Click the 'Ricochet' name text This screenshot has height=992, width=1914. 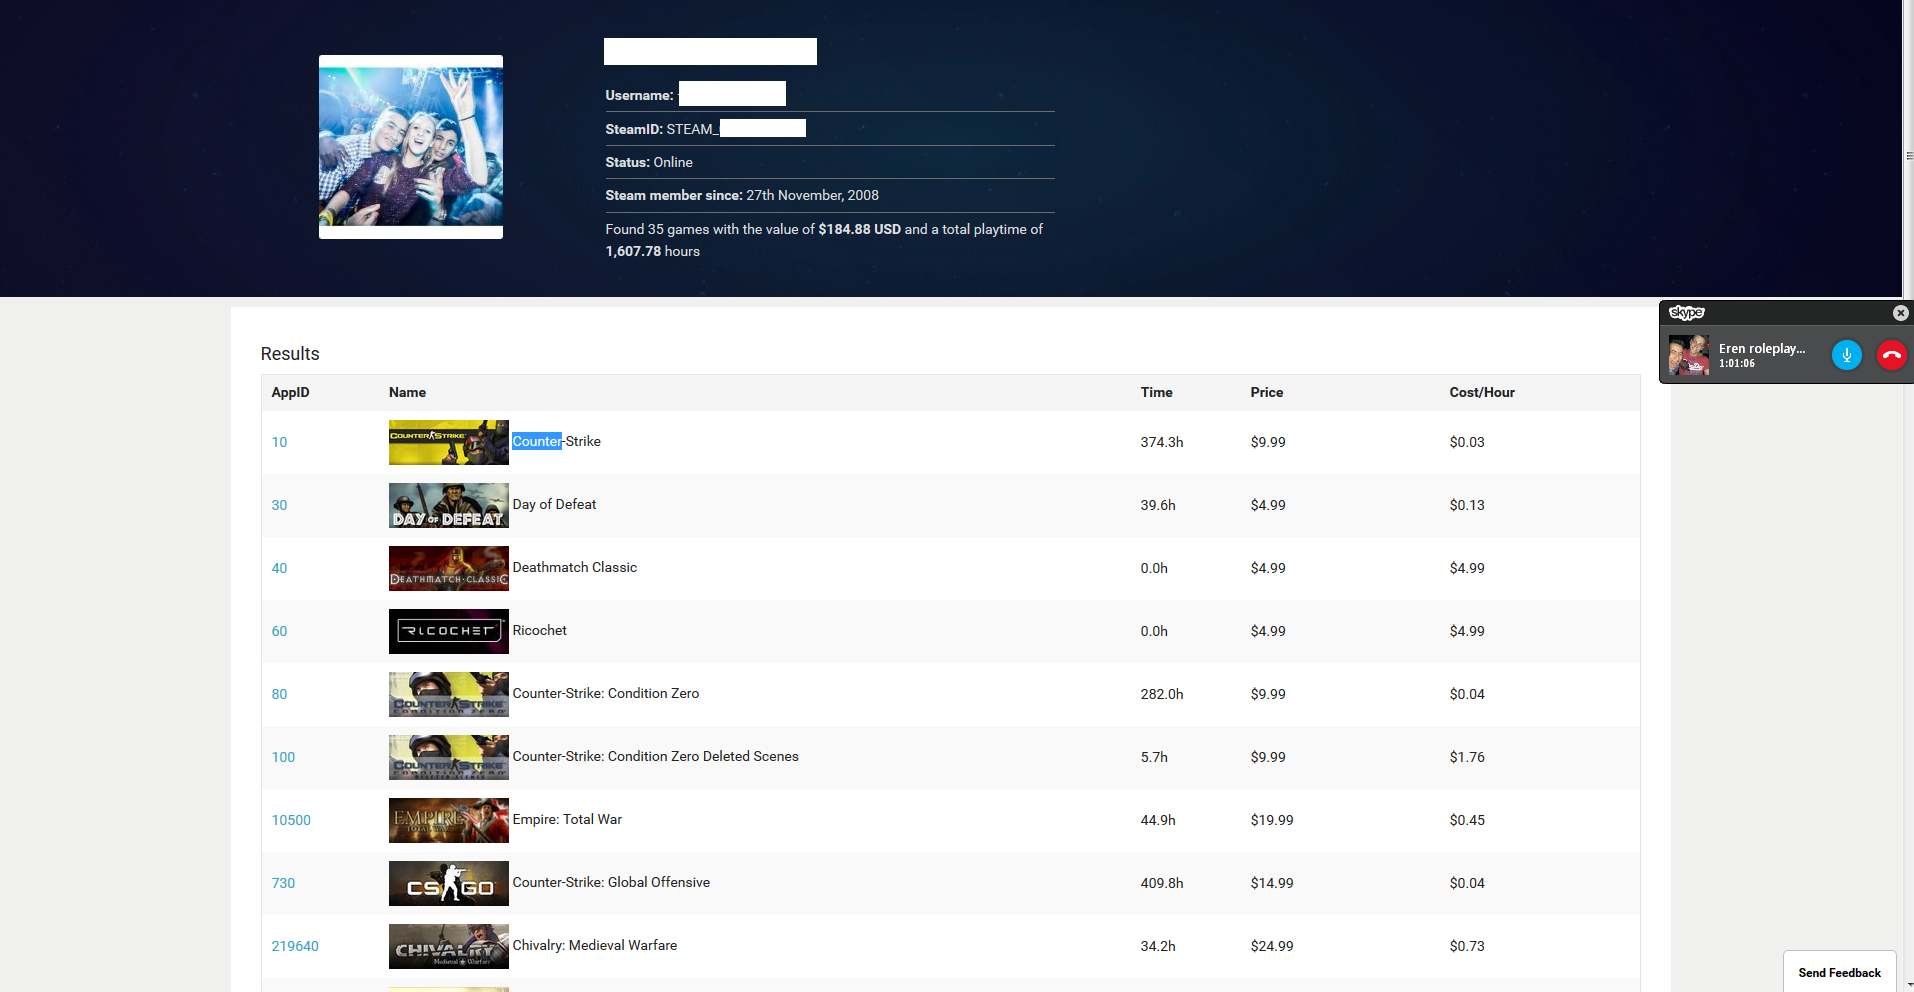coord(539,630)
